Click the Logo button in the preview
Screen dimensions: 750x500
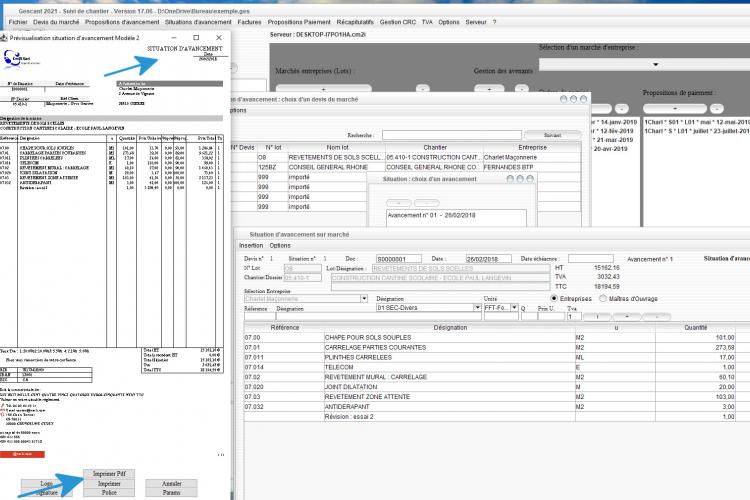pyautogui.click(x=46, y=484)
